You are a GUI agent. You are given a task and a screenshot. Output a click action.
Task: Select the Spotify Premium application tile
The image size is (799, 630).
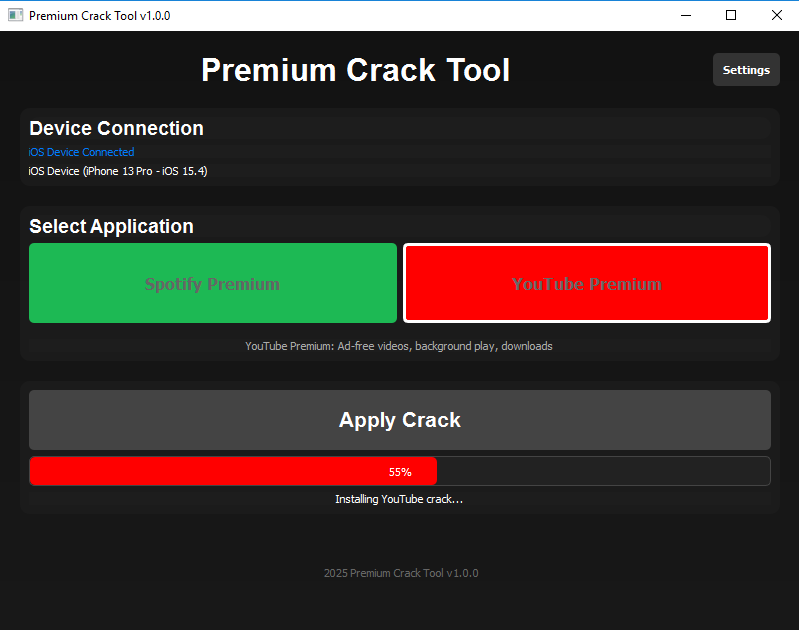click(212, 283)
